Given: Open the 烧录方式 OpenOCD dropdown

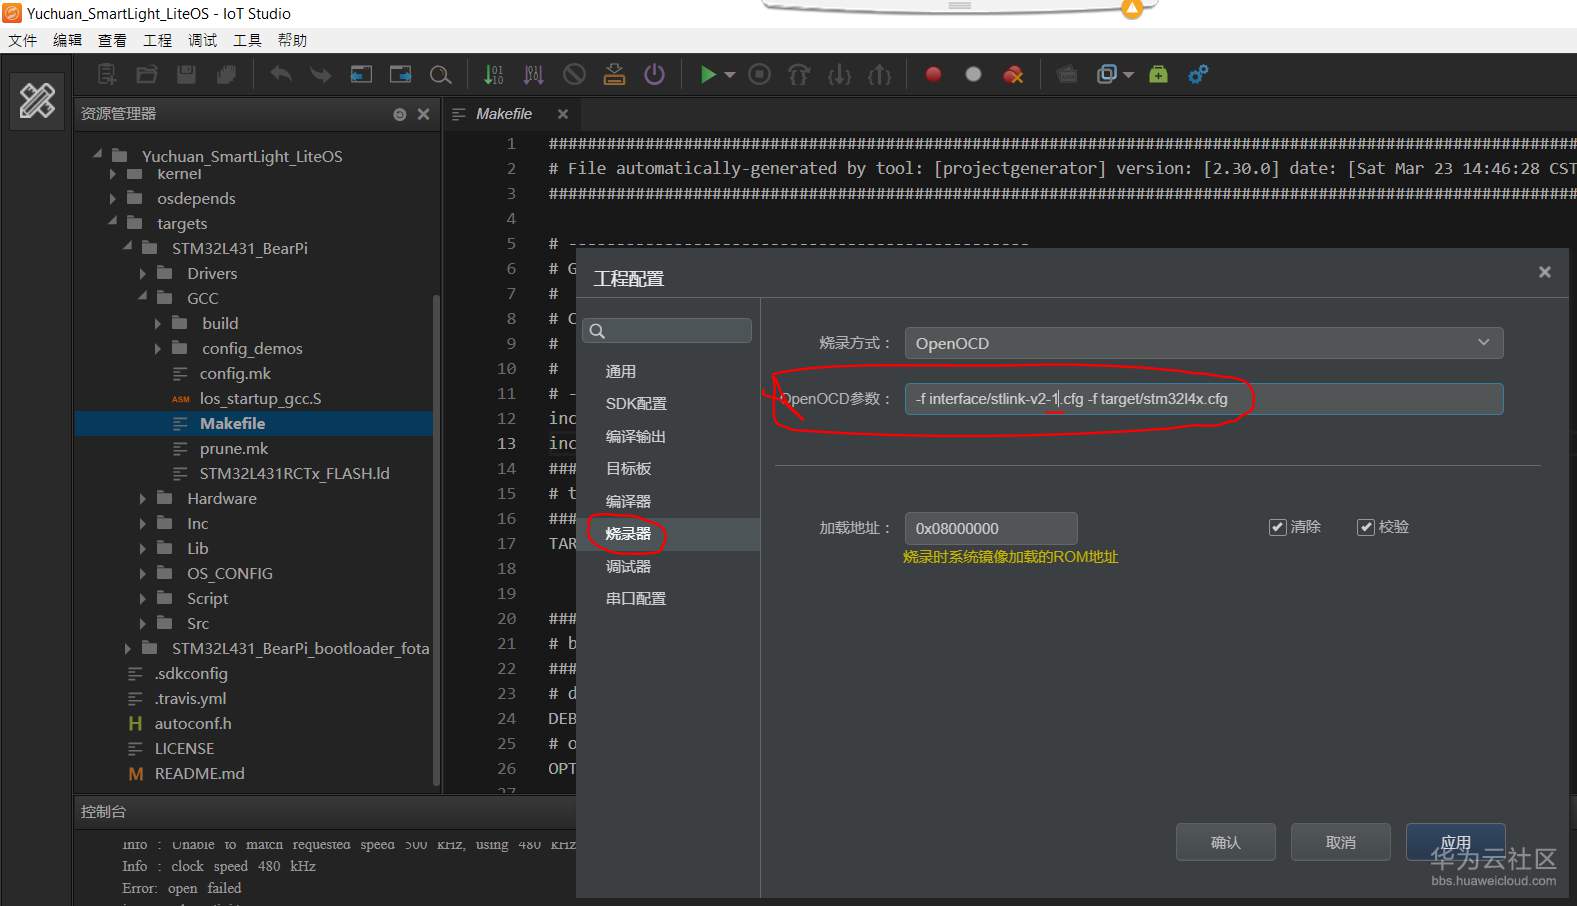Looking at the screenshot, I should [x=1203, y=343].
